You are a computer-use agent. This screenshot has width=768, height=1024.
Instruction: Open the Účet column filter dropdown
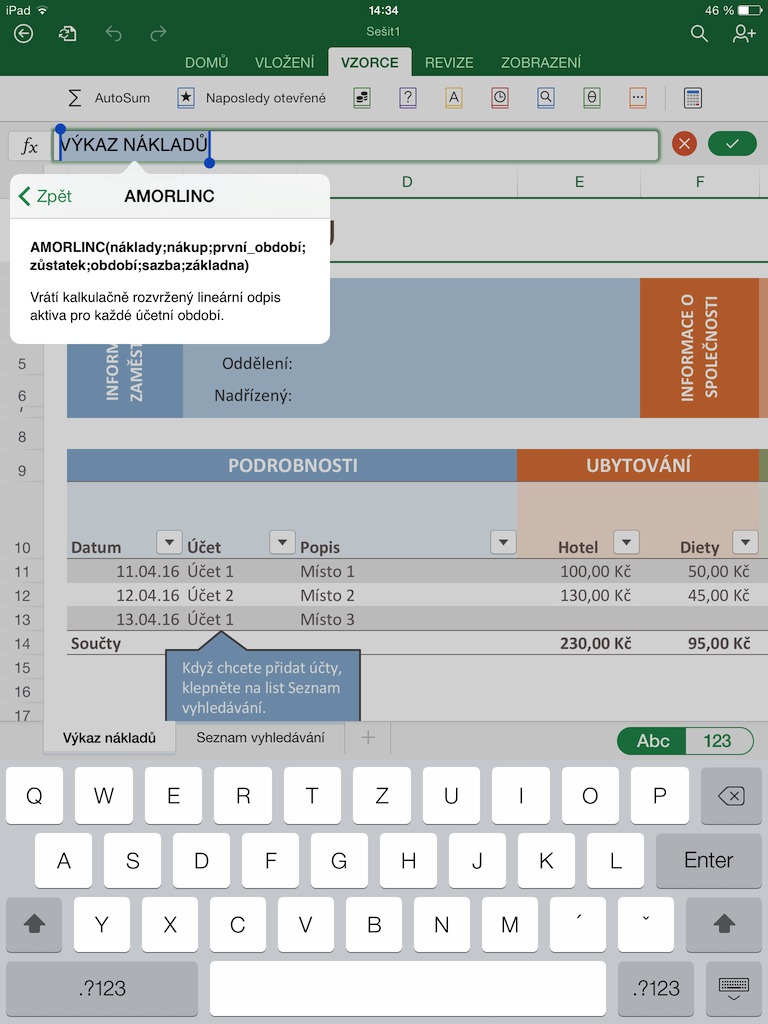pyautogui.click(x=282, y=542)
